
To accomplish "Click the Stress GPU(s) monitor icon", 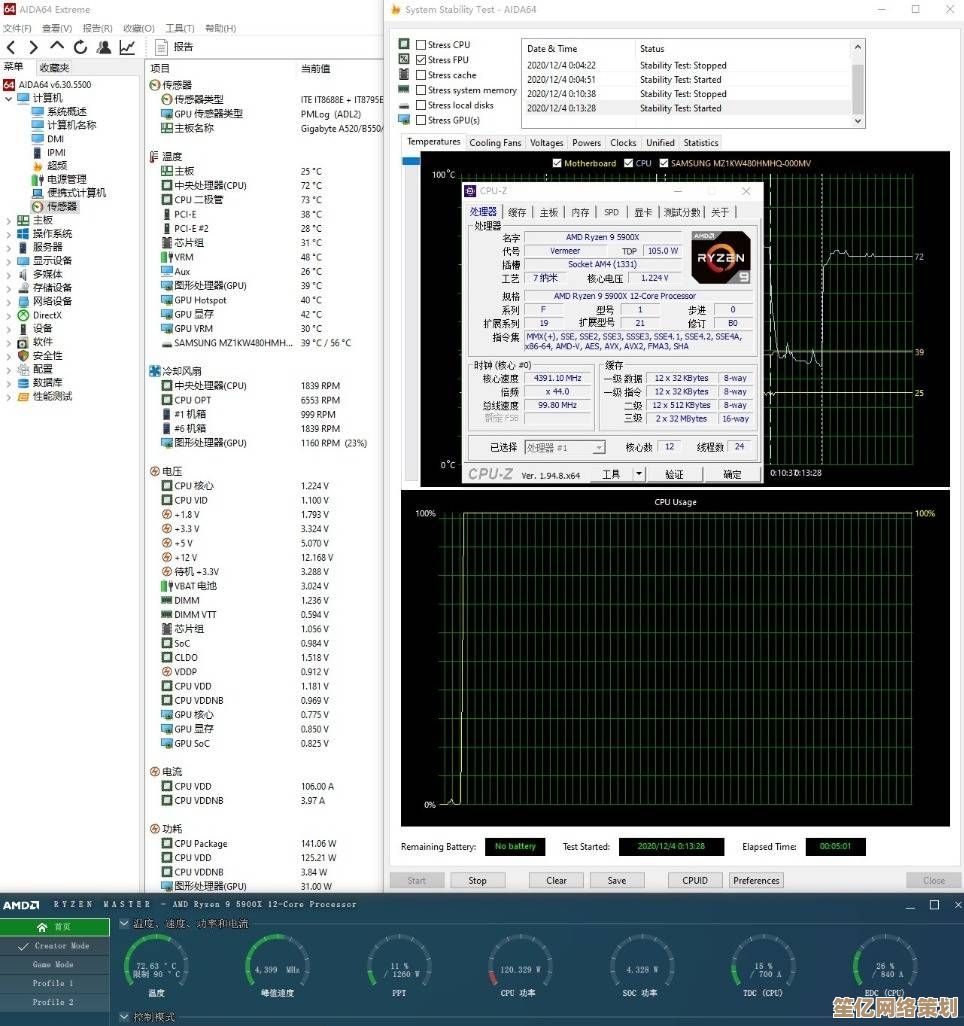I will point(404,120).
